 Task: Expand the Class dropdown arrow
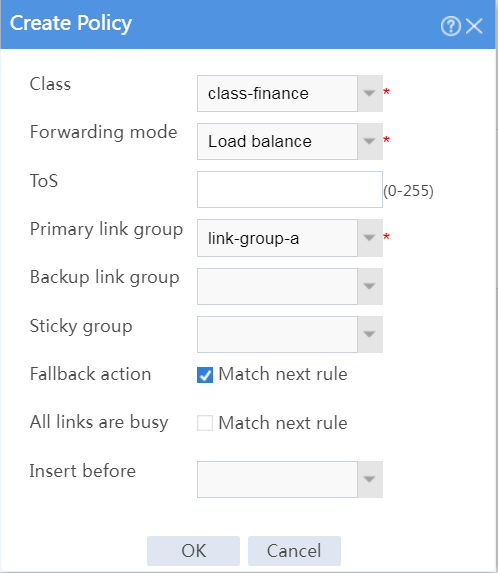(370, 93)
